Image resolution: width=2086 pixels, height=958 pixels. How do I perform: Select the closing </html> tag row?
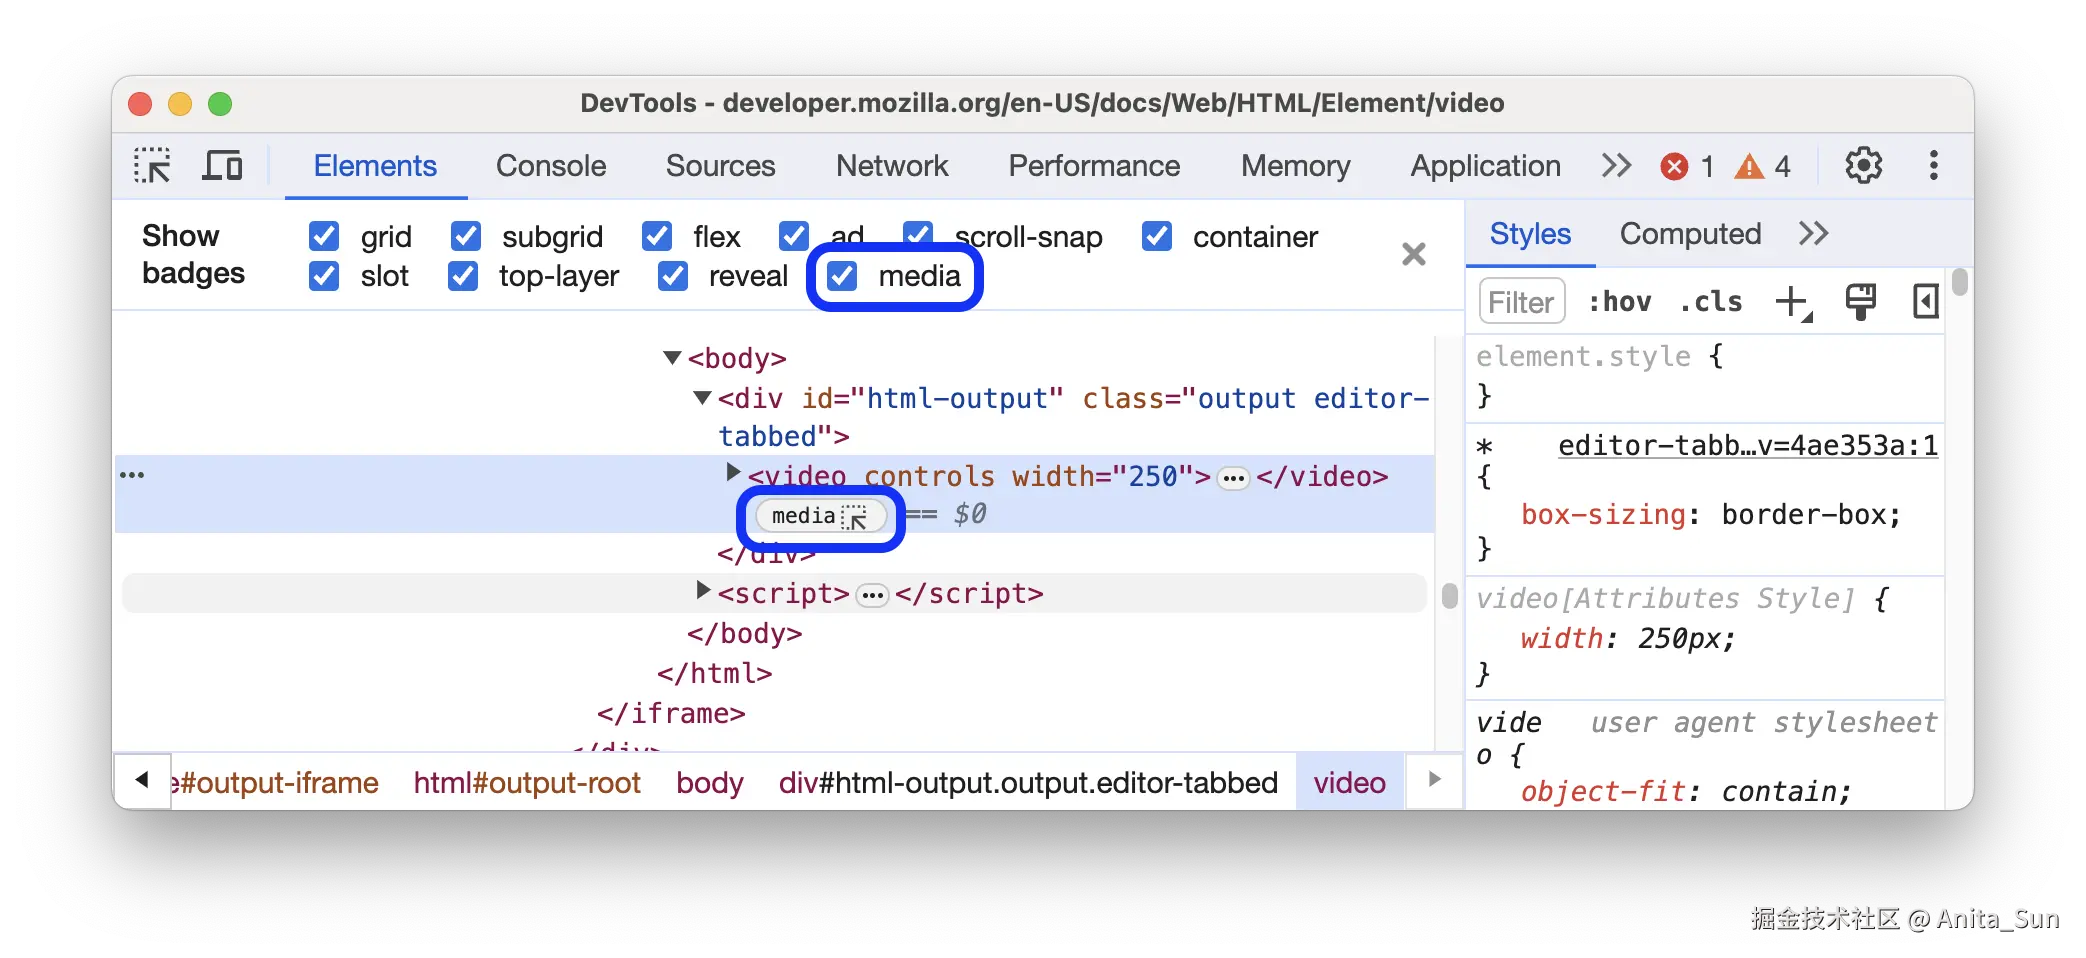(714, 675)
